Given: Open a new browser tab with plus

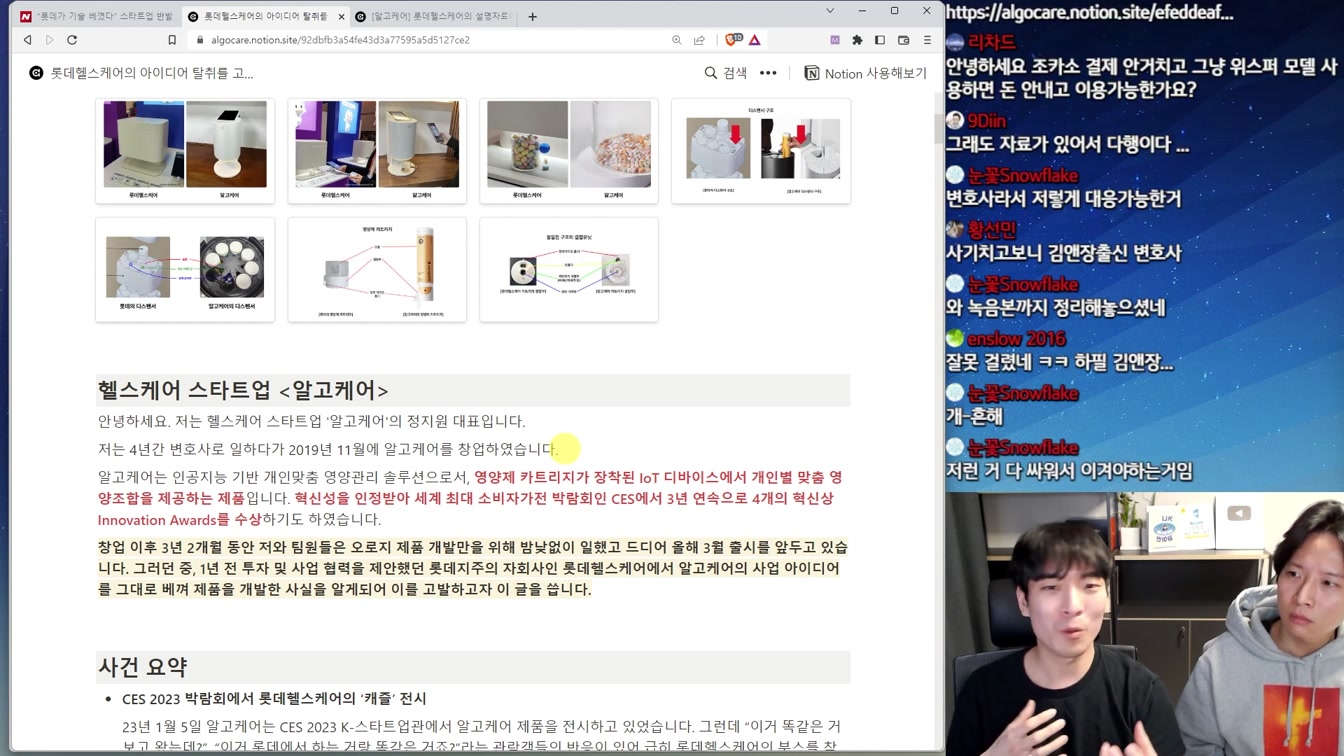Looking at the screenshot, I should (x=532, y=16).
